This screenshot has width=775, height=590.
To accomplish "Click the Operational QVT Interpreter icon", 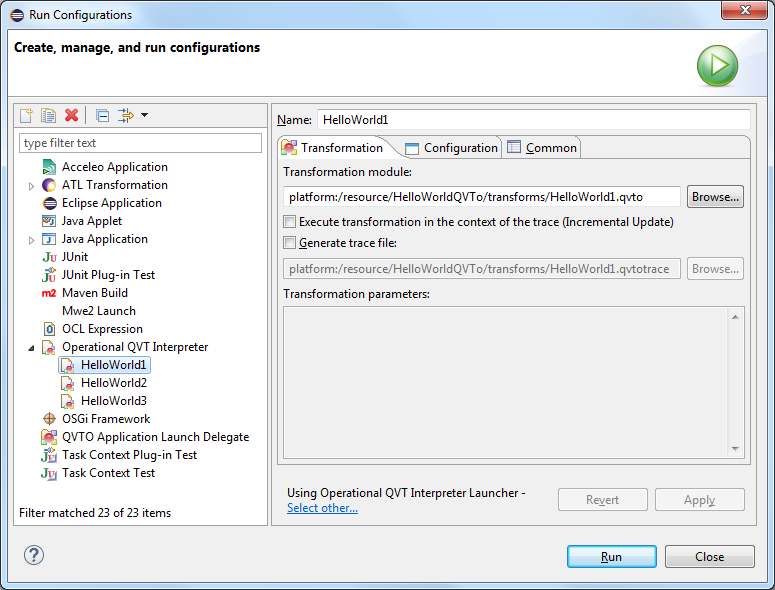I will [x=48, y=347].
